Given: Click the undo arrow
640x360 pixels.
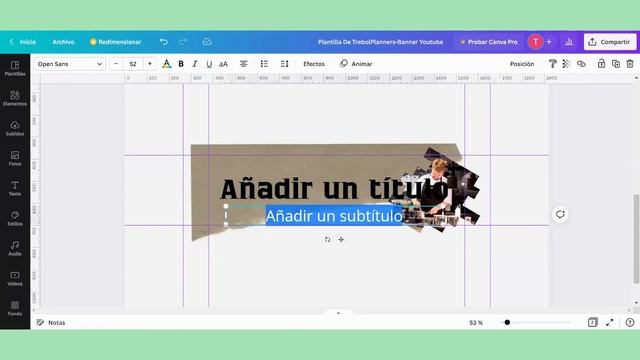Looking at the screenshot, I should tap(164, 42).
